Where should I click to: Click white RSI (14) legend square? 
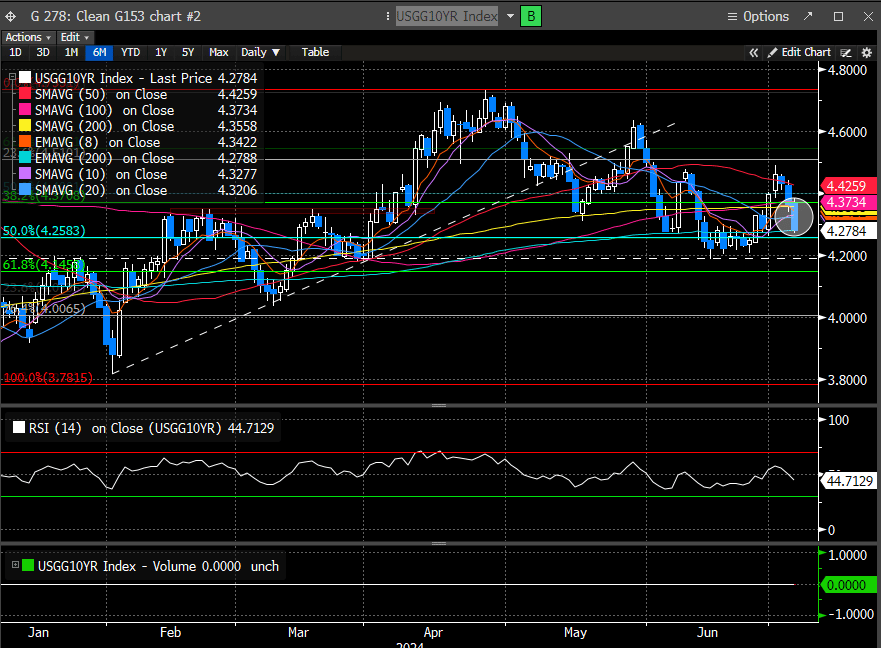pyautogui.click(x=19, y=428)
